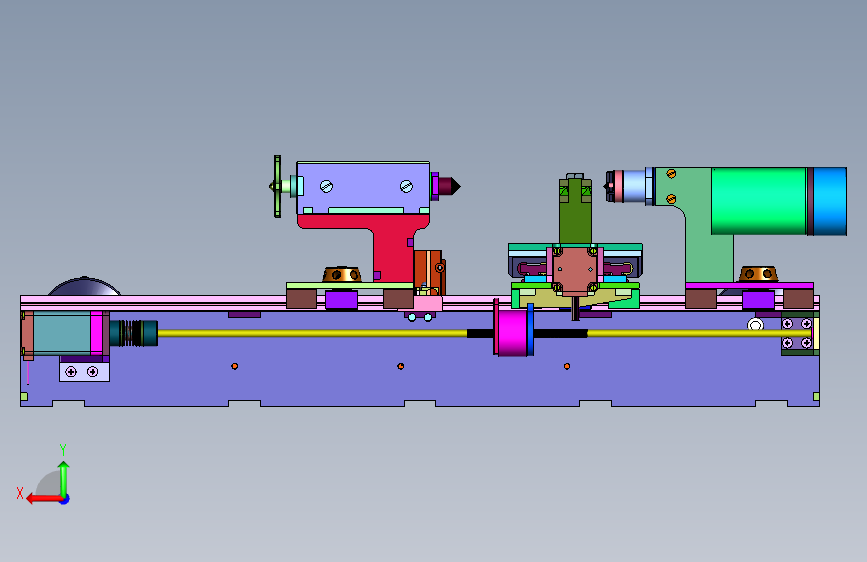The width and height of the screenshot is (867, 562).
Task: Pick the white mounting bracket under the stepper
Action: point(85,372)
